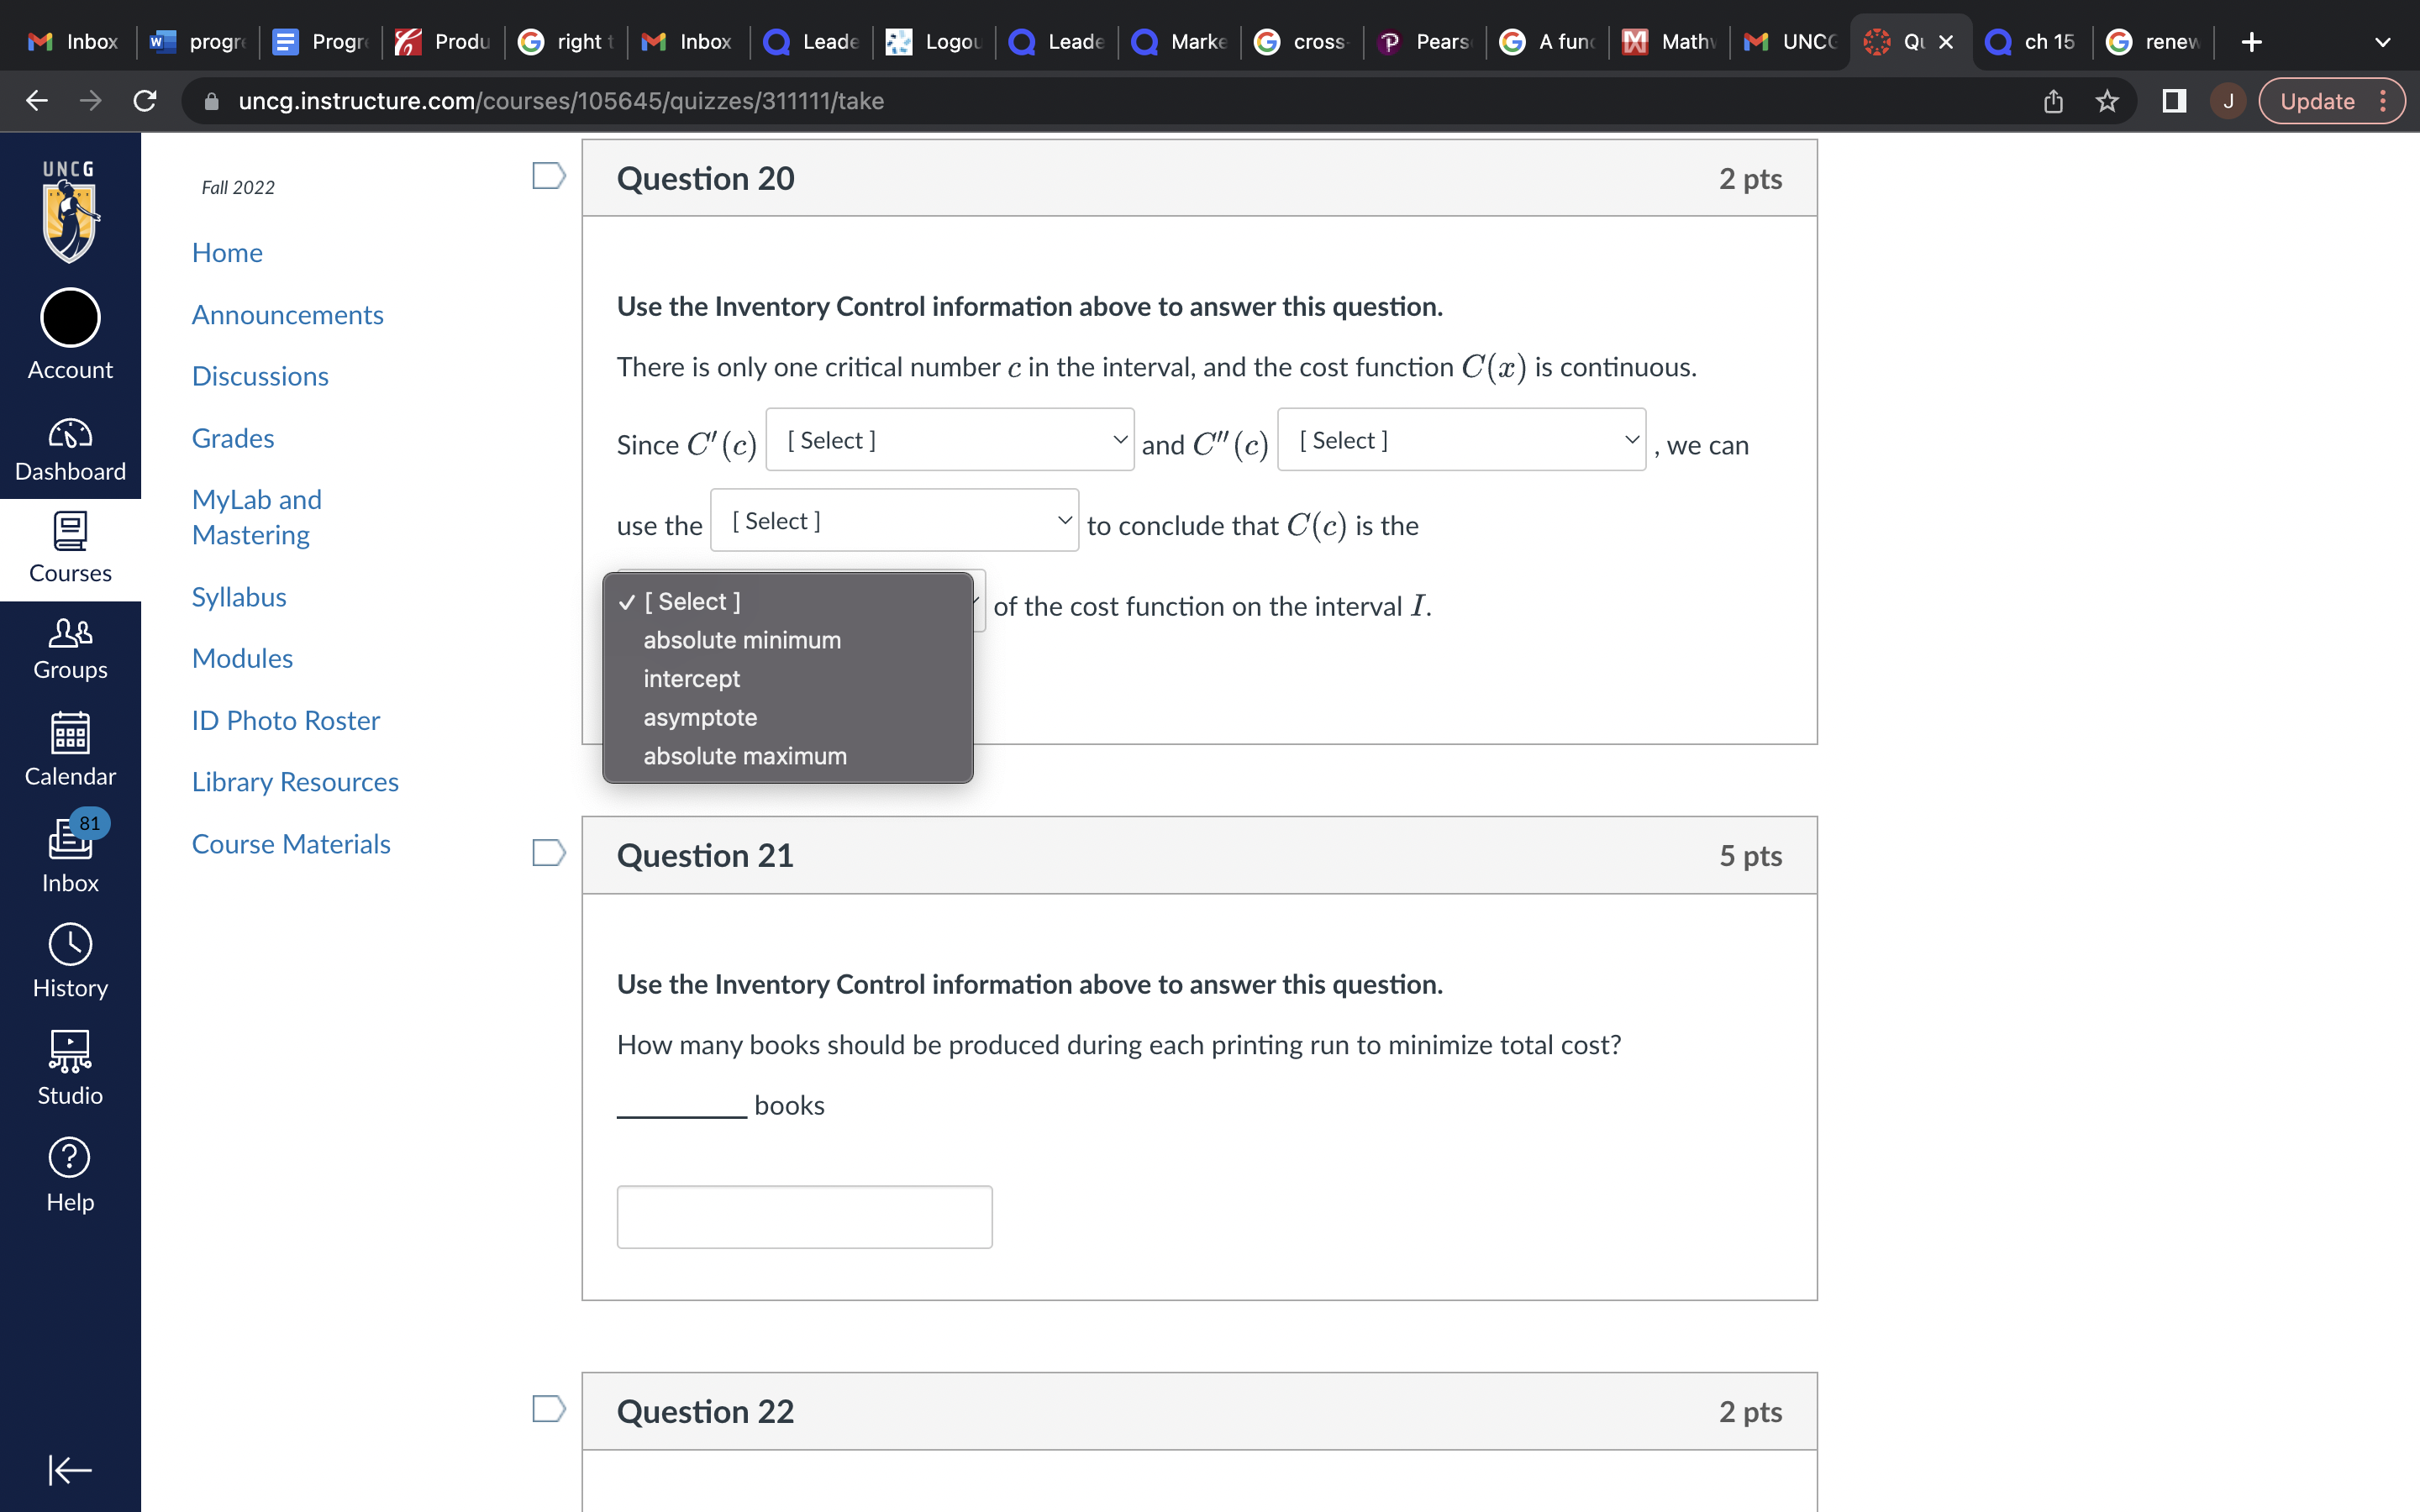Choose 'absolute maximum' from dropdown list

(744, 756)
